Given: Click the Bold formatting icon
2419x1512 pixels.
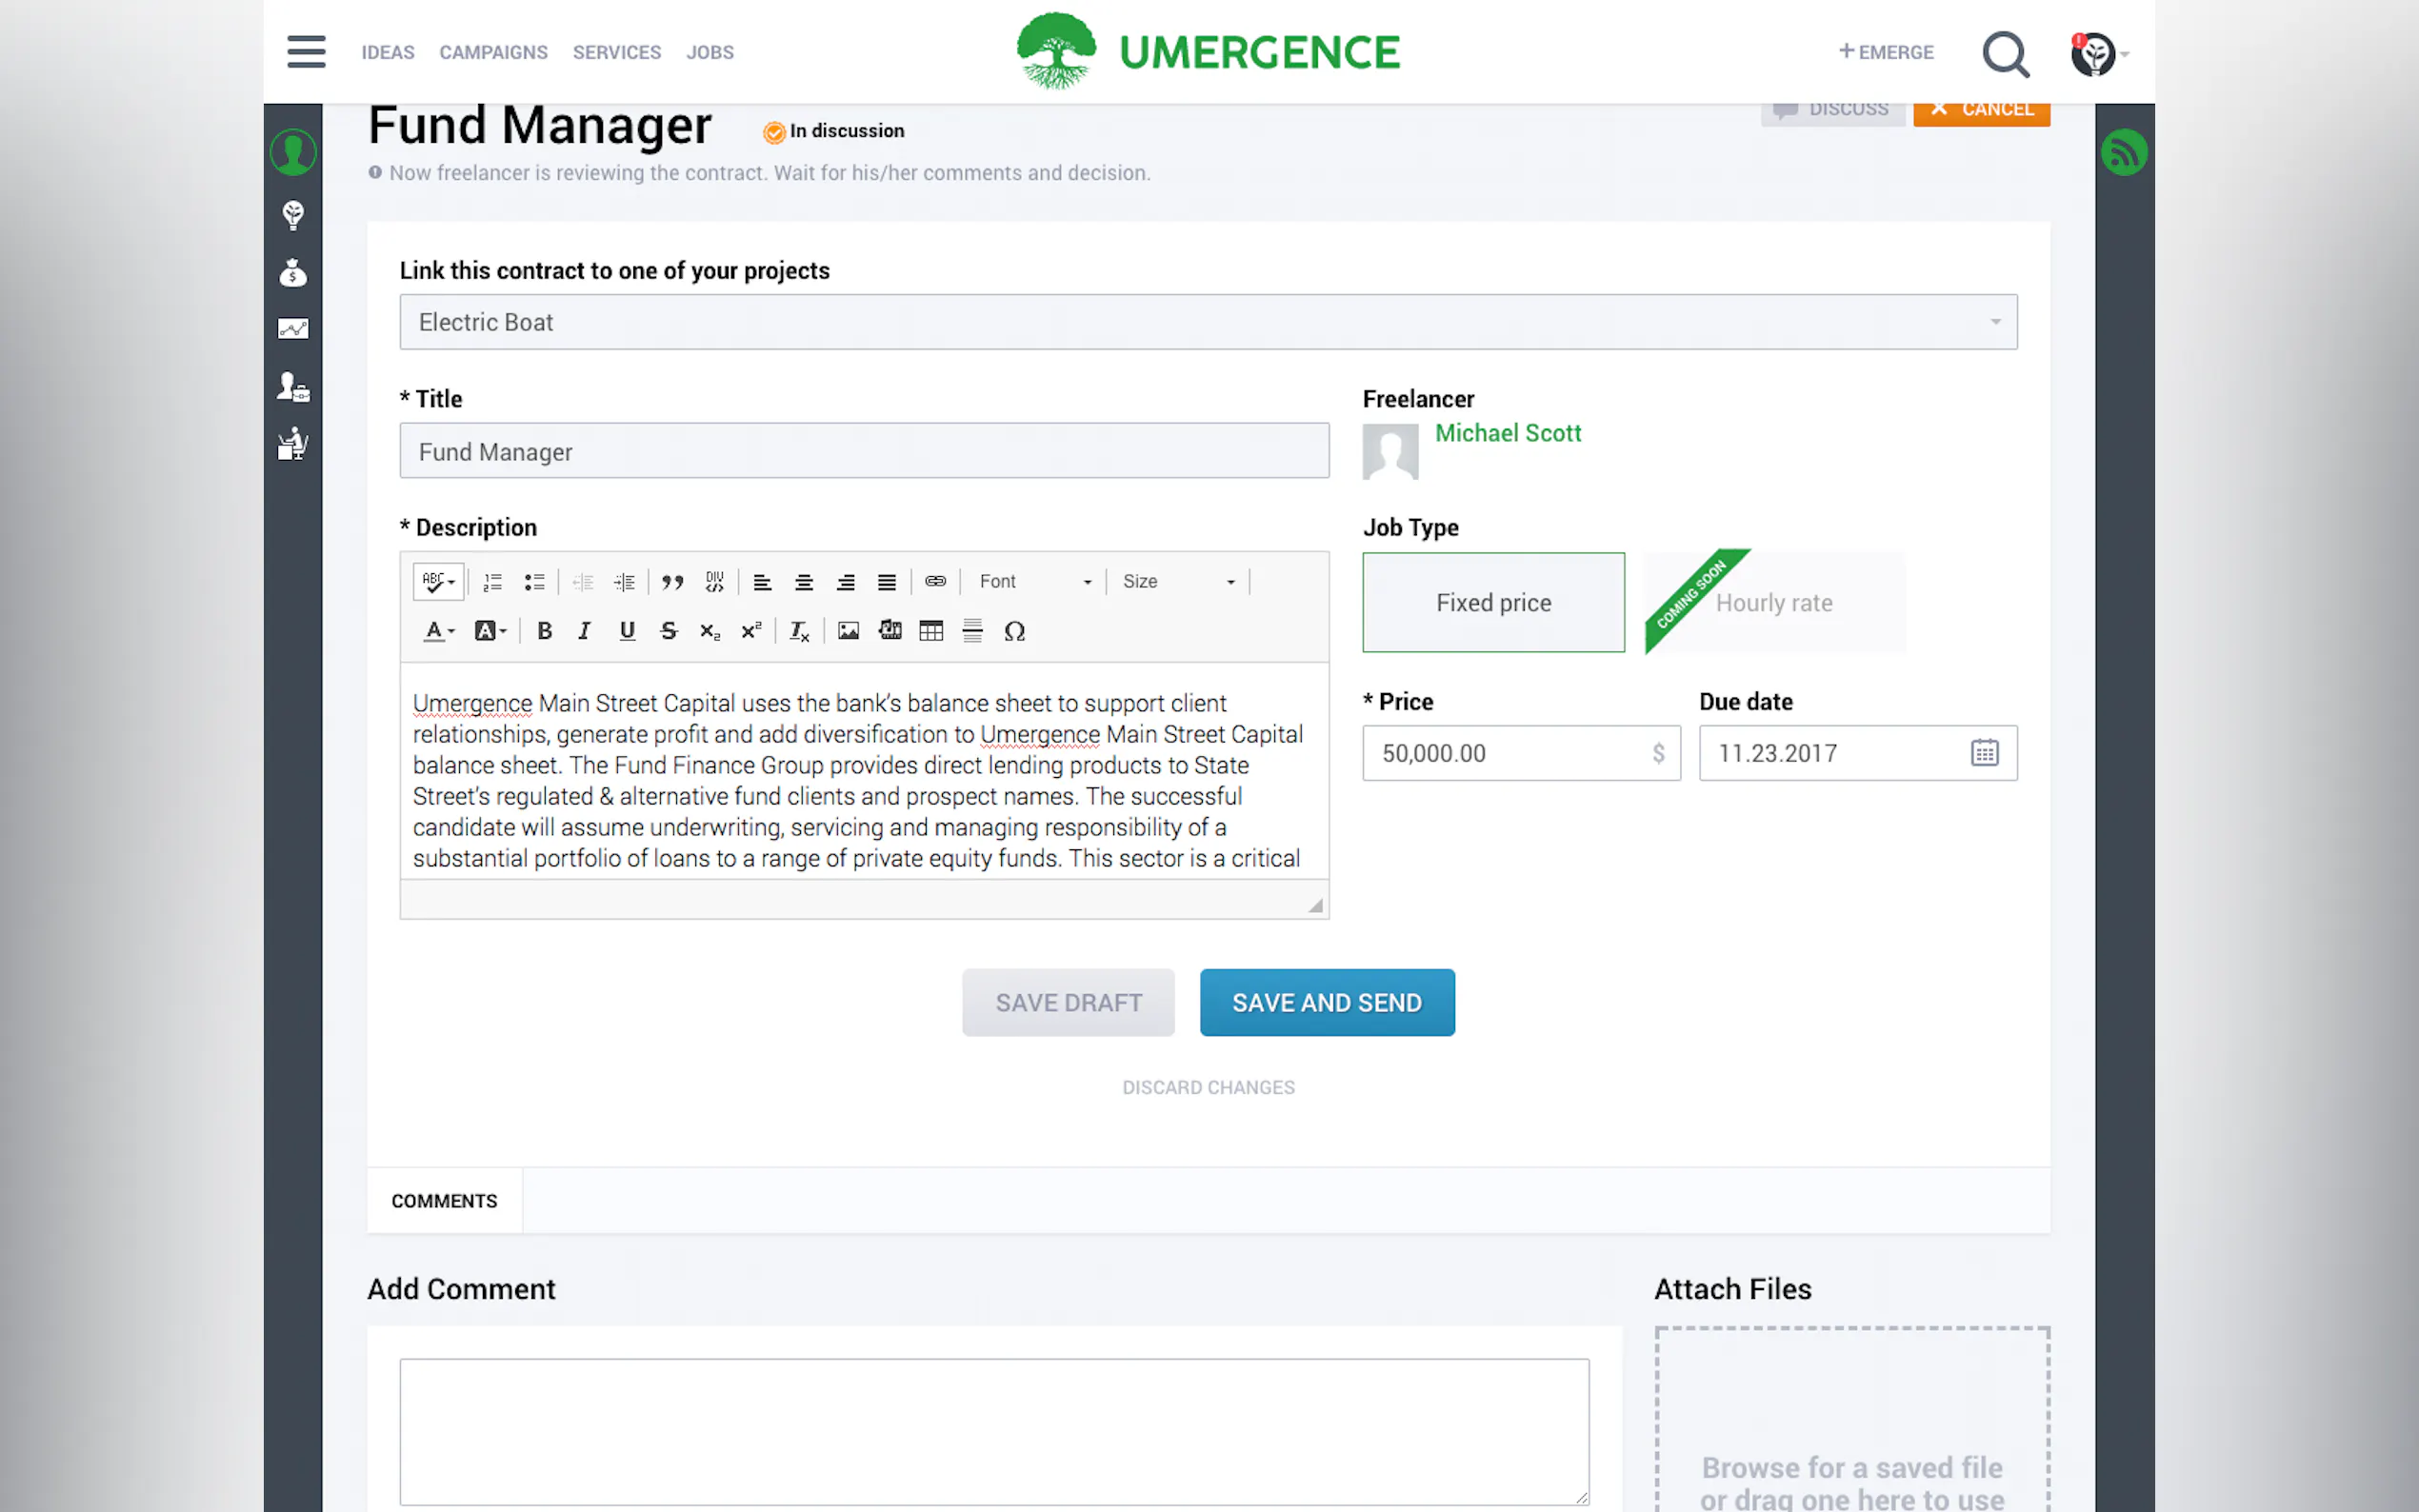Looking at the screenshot, I should point(544,631).
